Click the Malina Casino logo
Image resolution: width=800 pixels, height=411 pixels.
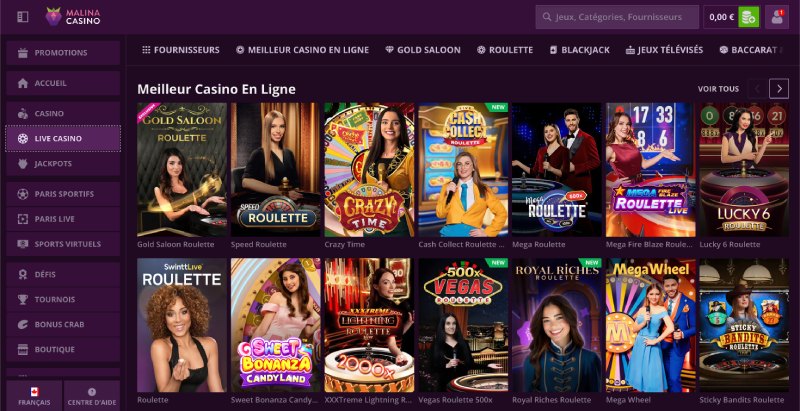[x=73, y=17]
